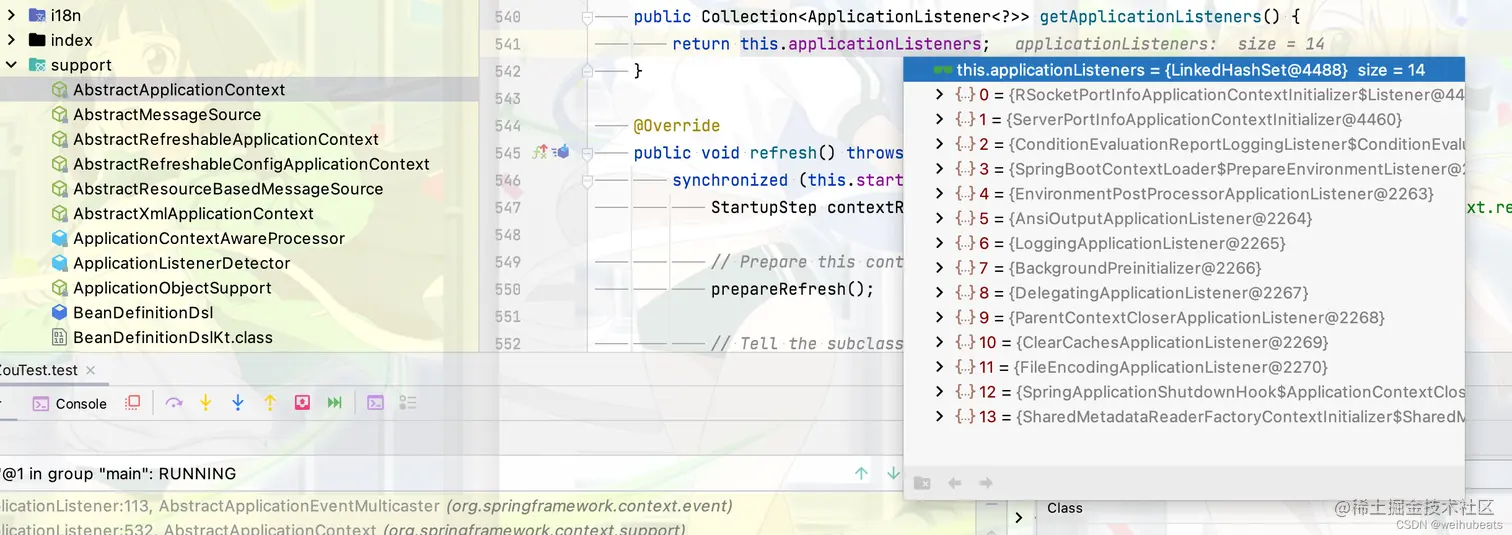Click the green Run to Cursor icon

[335, 403]
